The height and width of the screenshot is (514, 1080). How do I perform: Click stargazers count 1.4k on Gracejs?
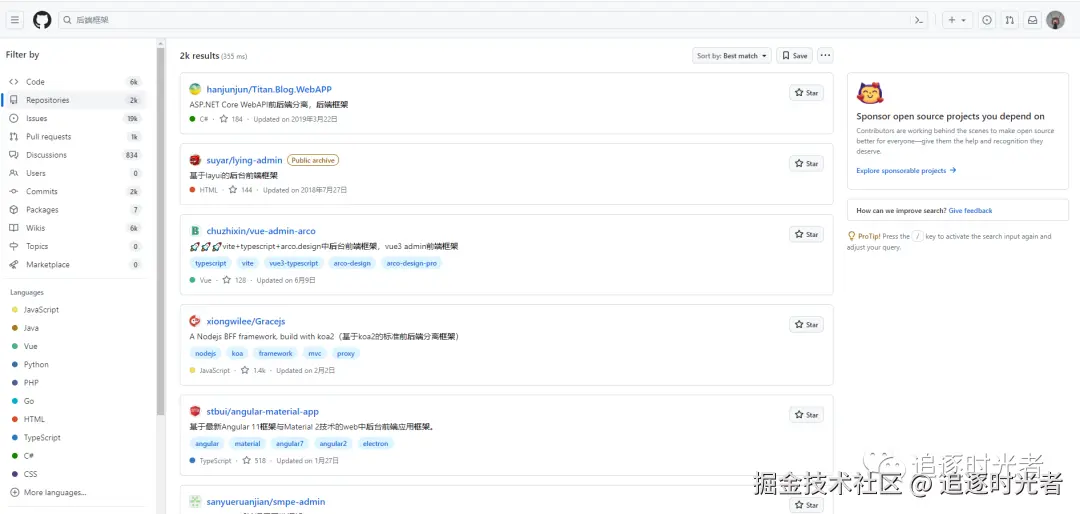pos(253,370)
